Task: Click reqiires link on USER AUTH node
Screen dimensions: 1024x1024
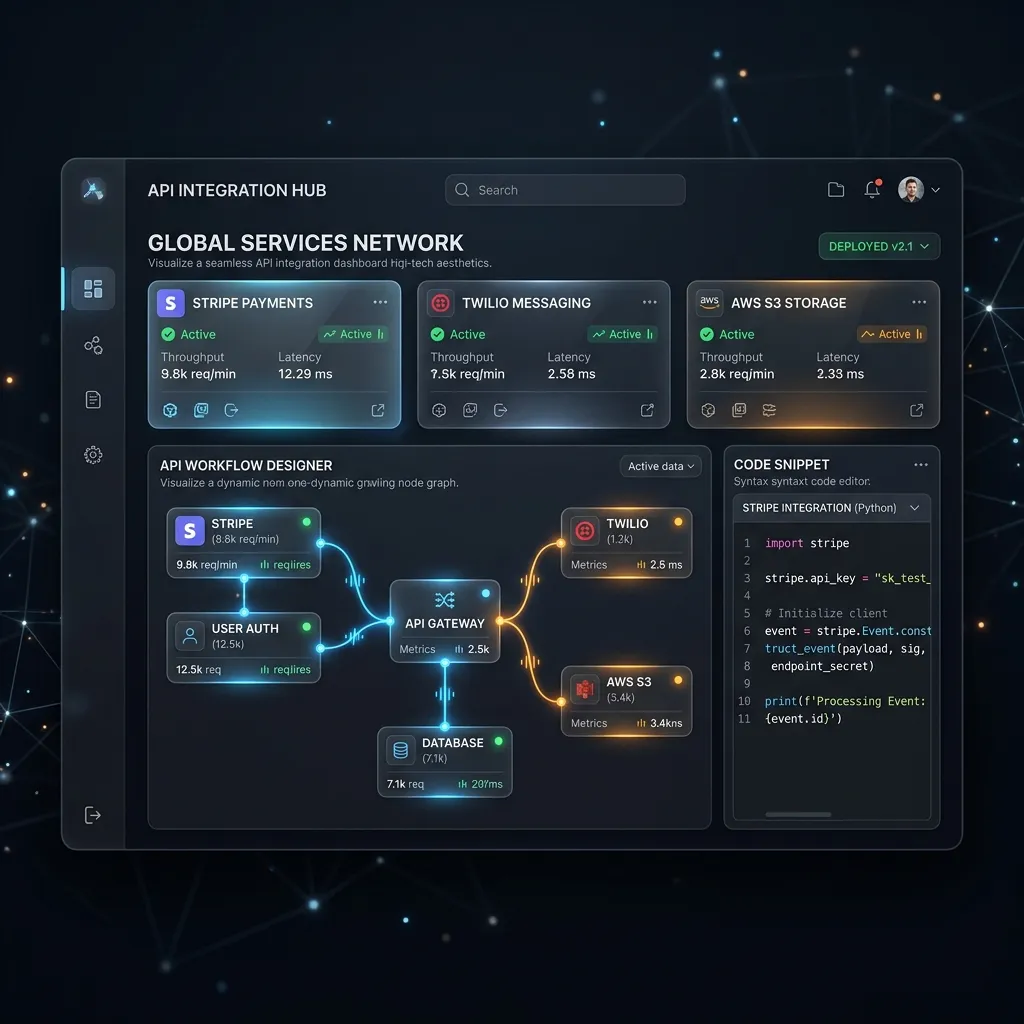Action: [285, 669]
